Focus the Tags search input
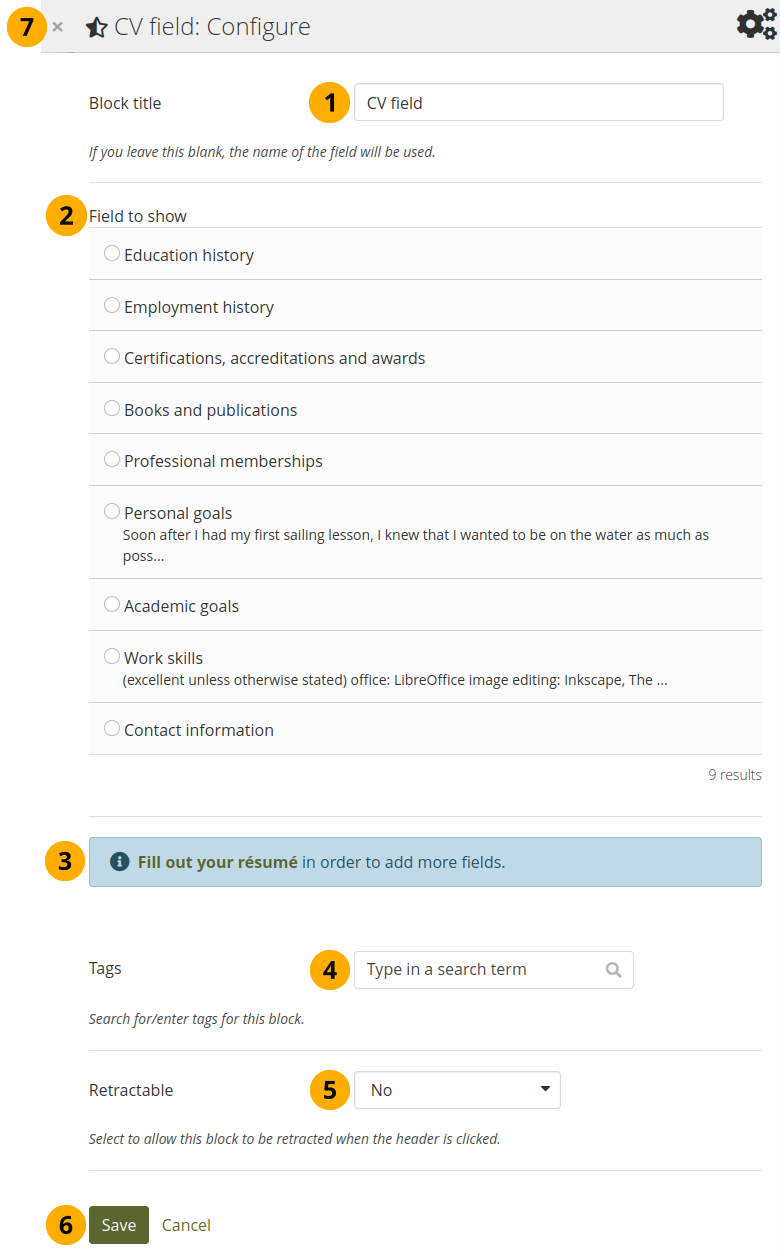The height and width of the screenshot is (1254, 780). point(482,970)
